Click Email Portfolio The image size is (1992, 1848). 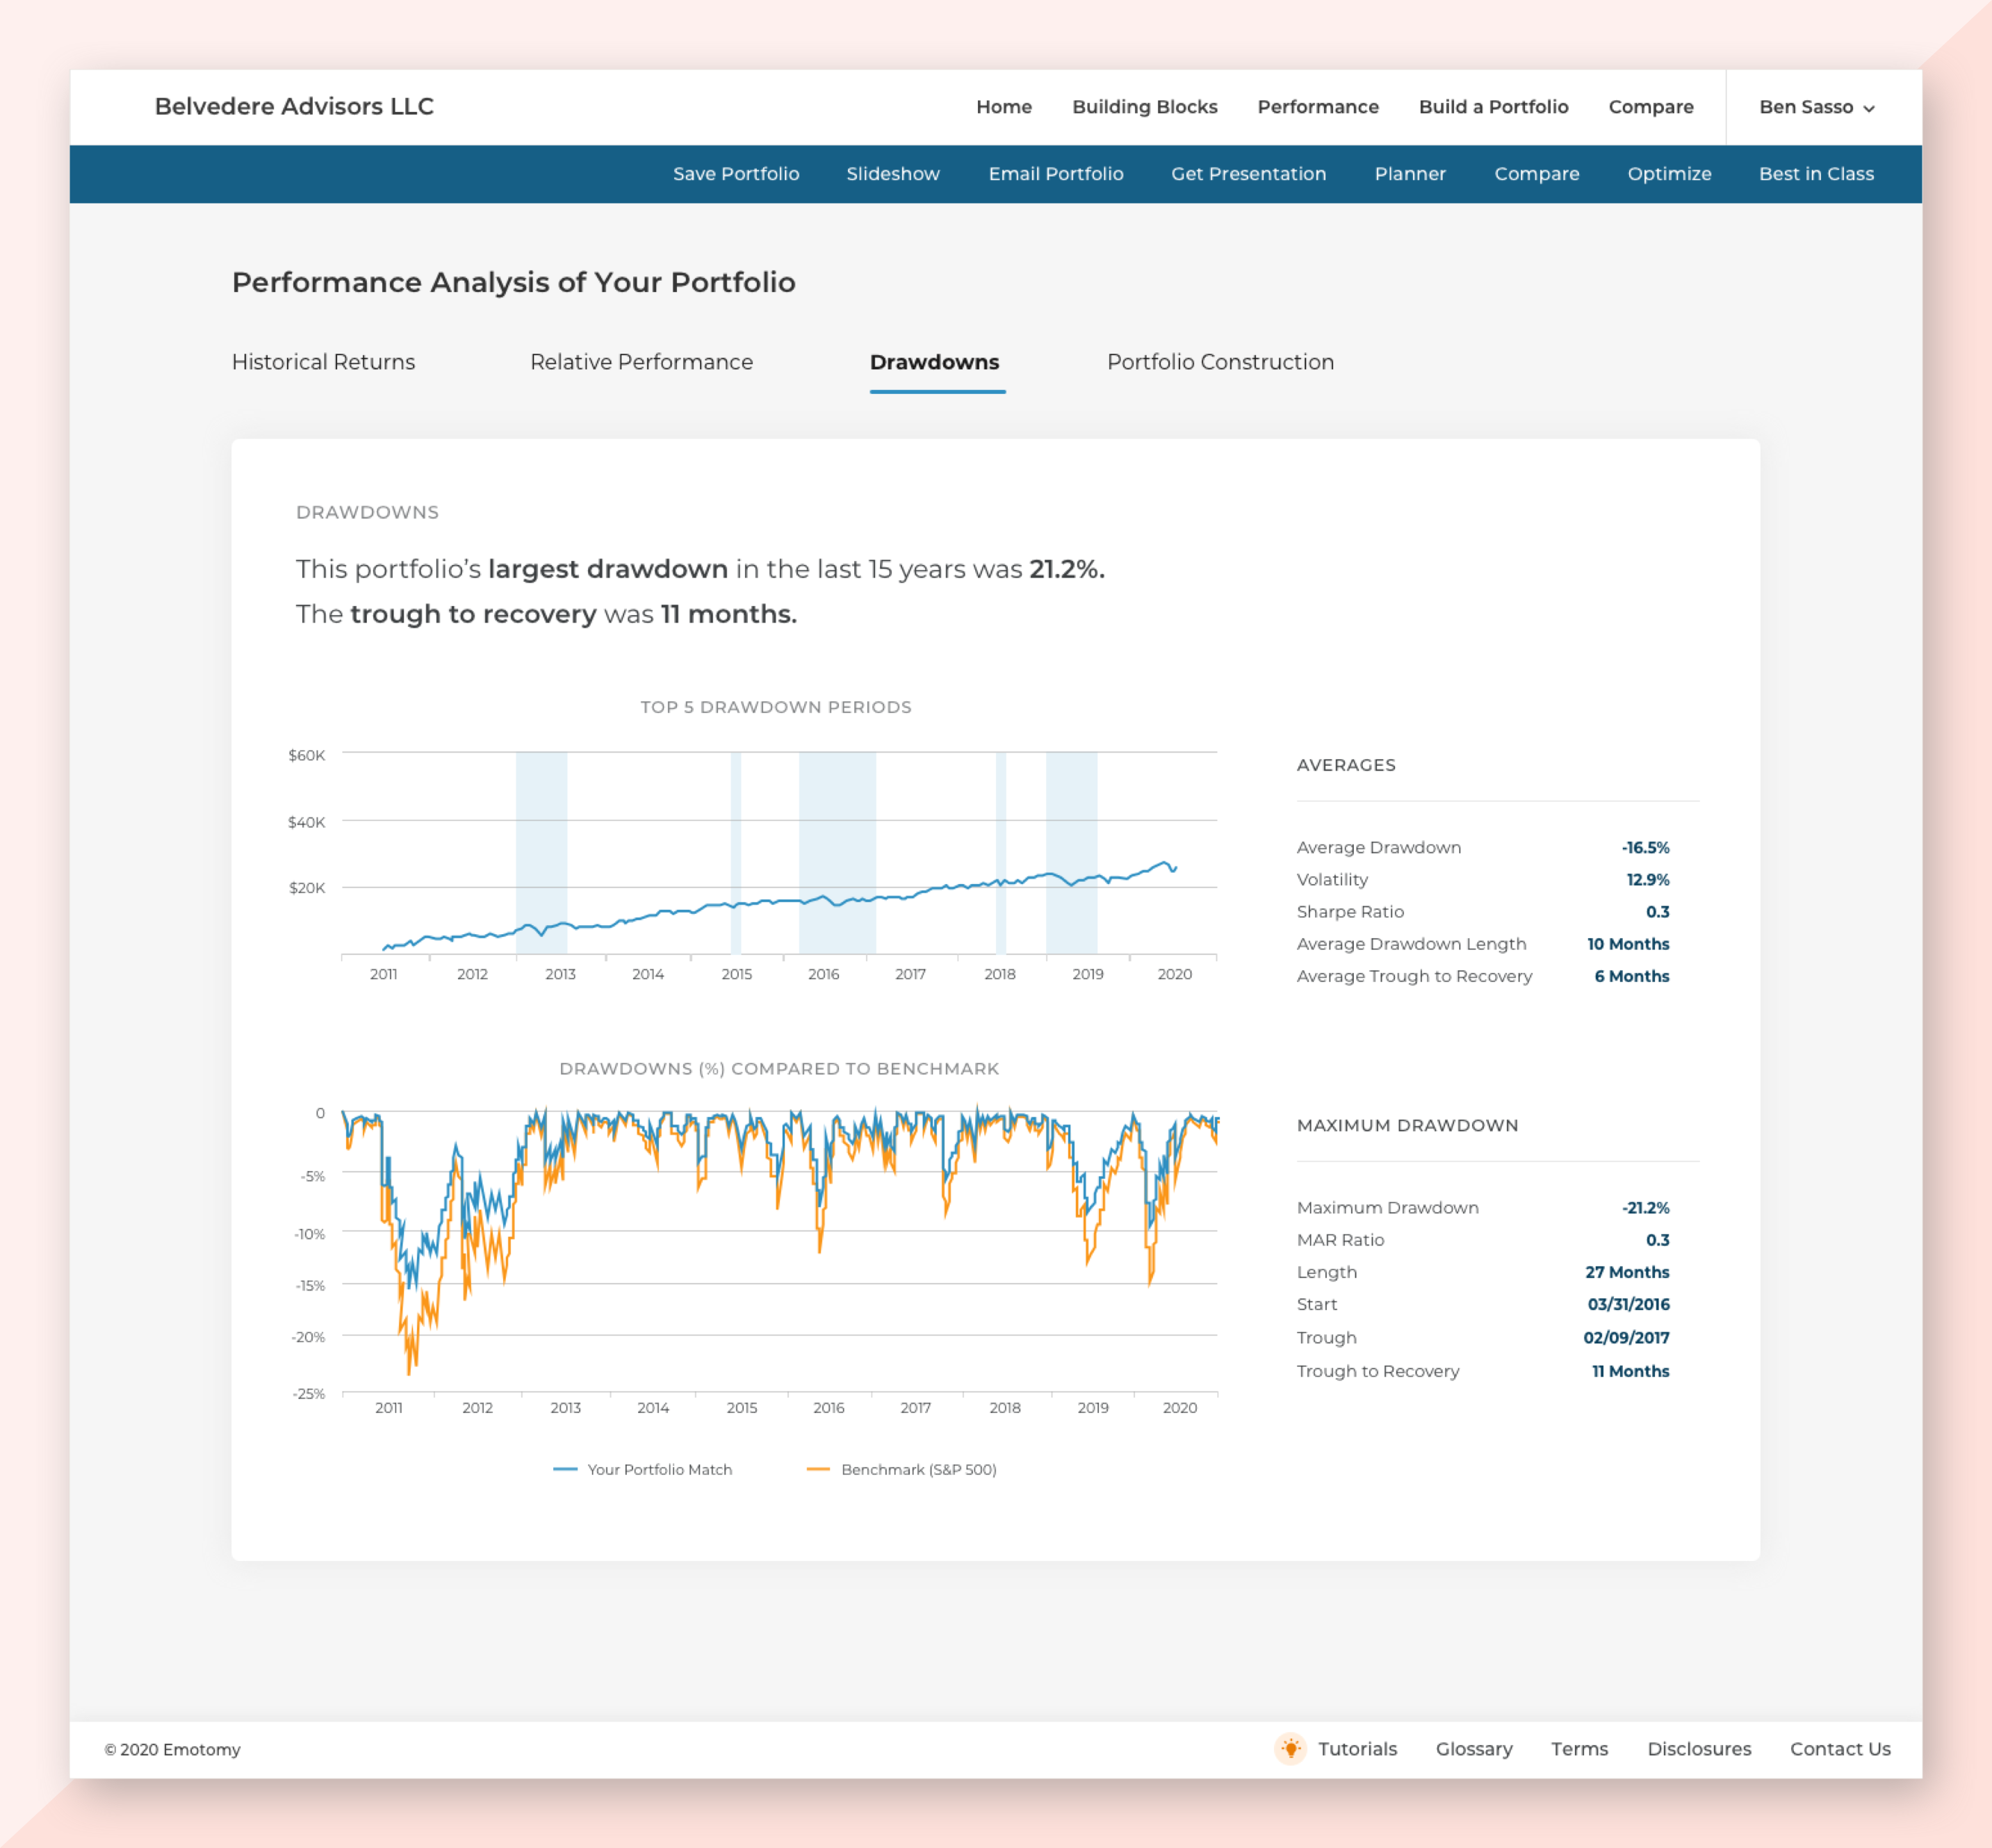click(1056, 174)
